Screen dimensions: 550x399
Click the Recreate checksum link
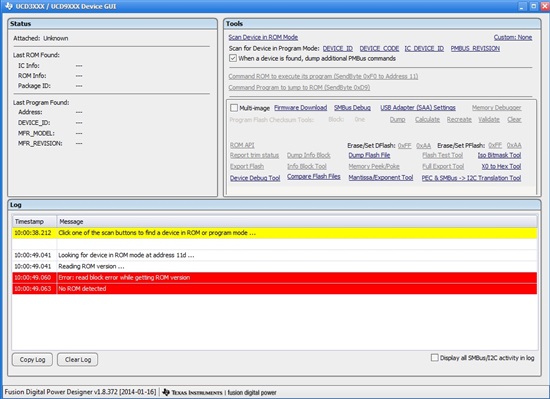[459, 120]
